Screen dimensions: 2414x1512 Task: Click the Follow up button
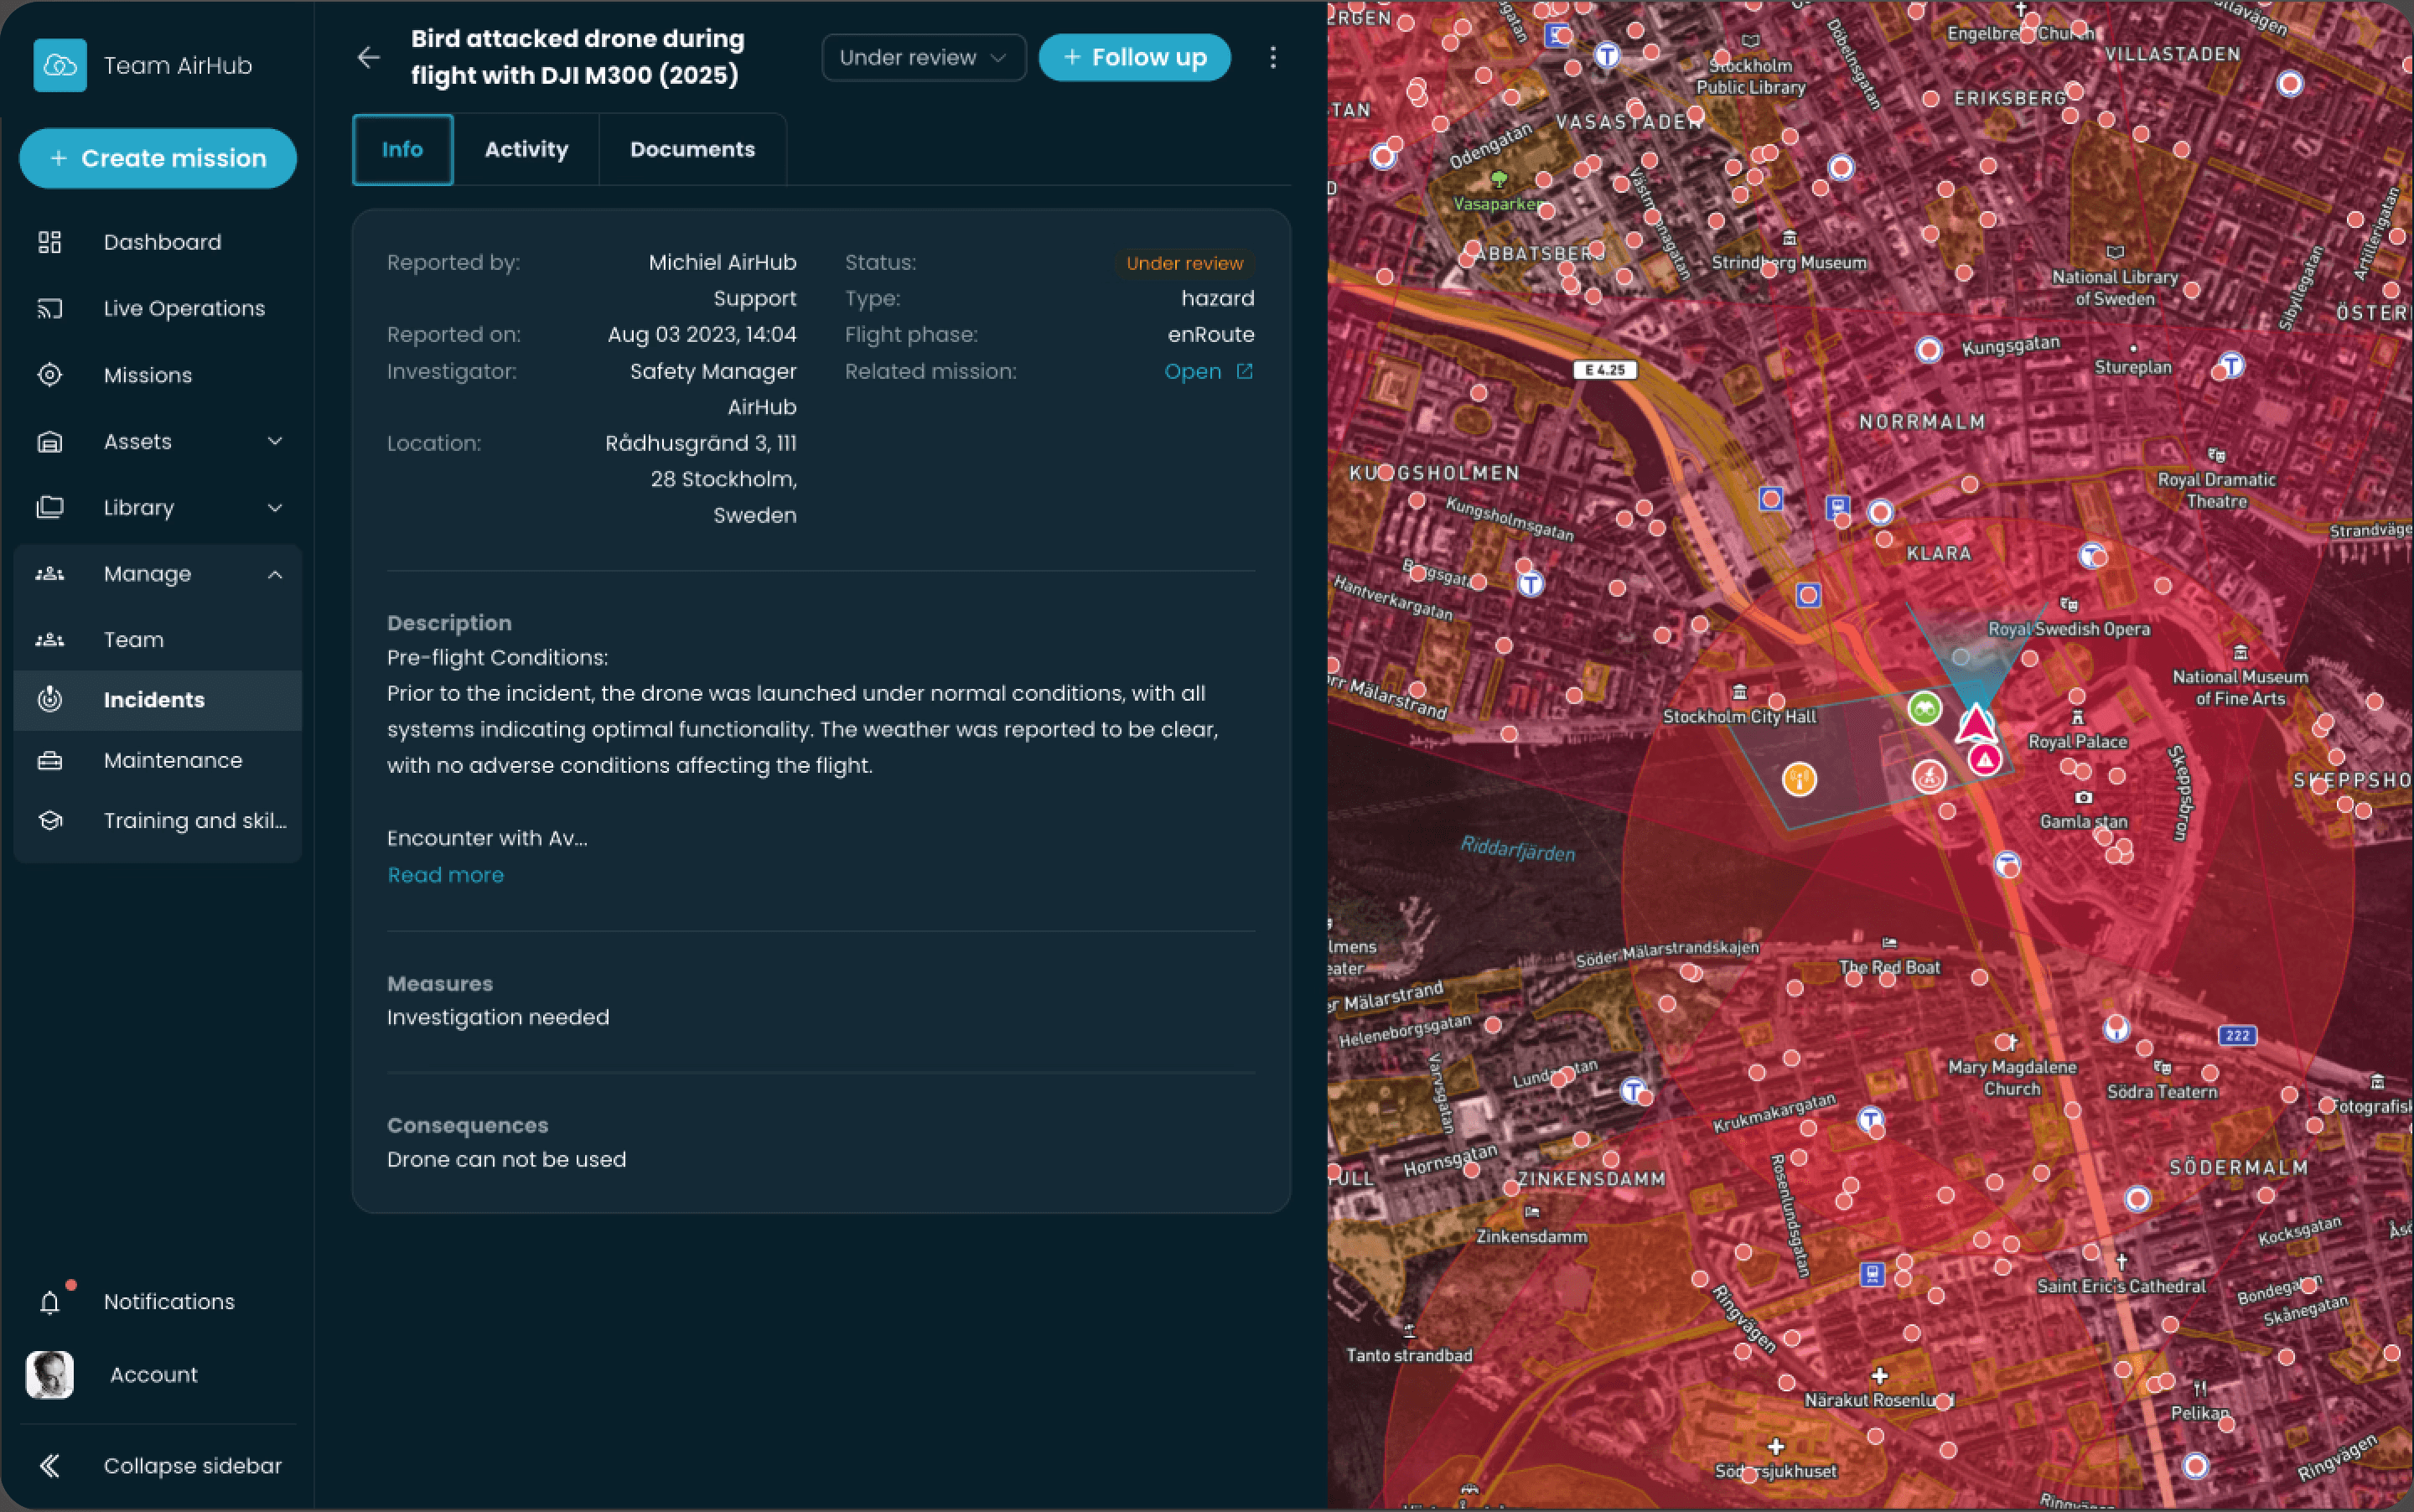pyautogui.click(x=1134, y=57)
